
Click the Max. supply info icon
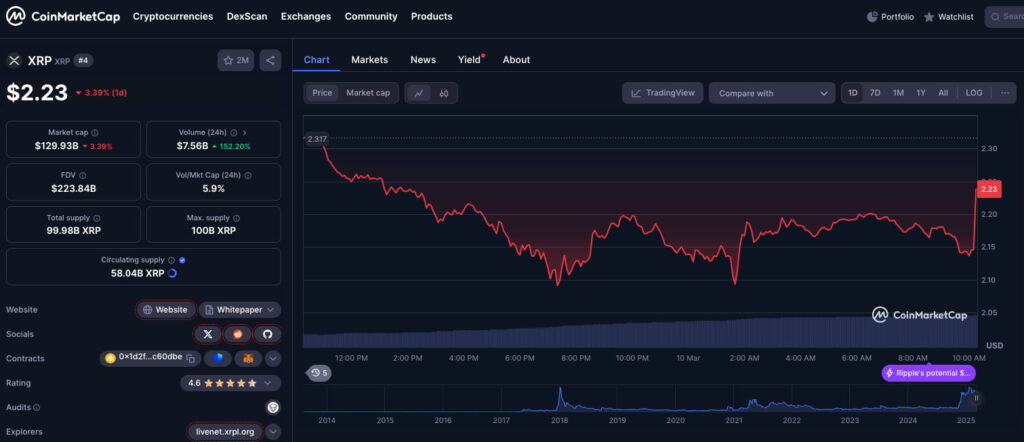[x=236, y=218]
